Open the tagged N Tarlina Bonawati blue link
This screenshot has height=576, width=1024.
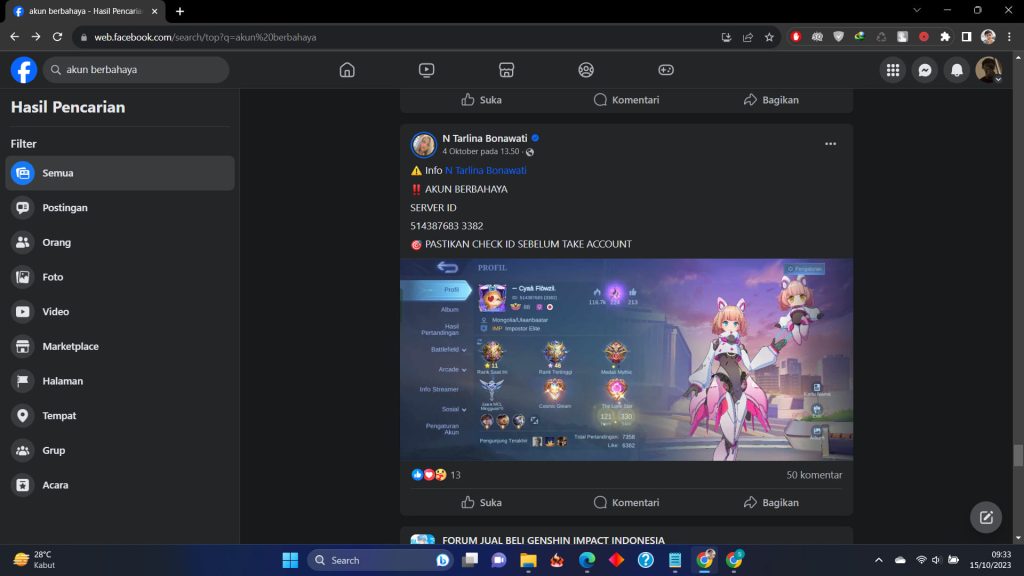coord(485,170)
